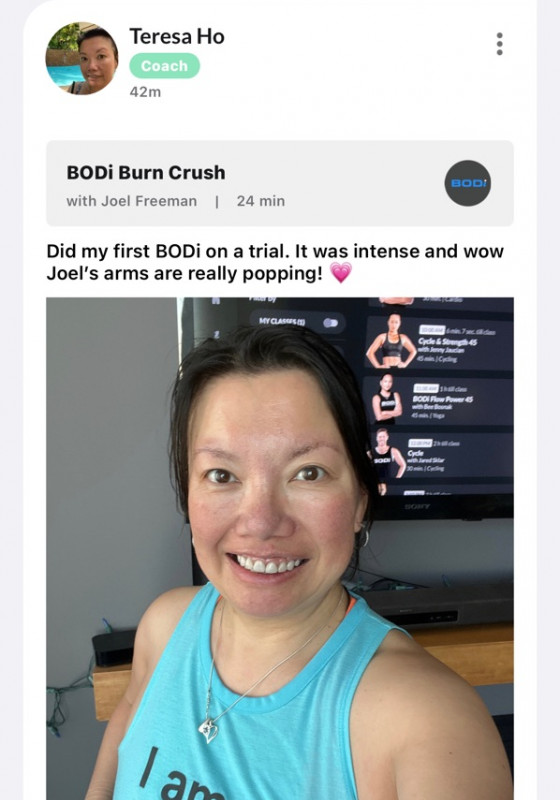
Task: Select the BODi Flow Power 45 trainer thumbnail
Action: click(387, 400)
